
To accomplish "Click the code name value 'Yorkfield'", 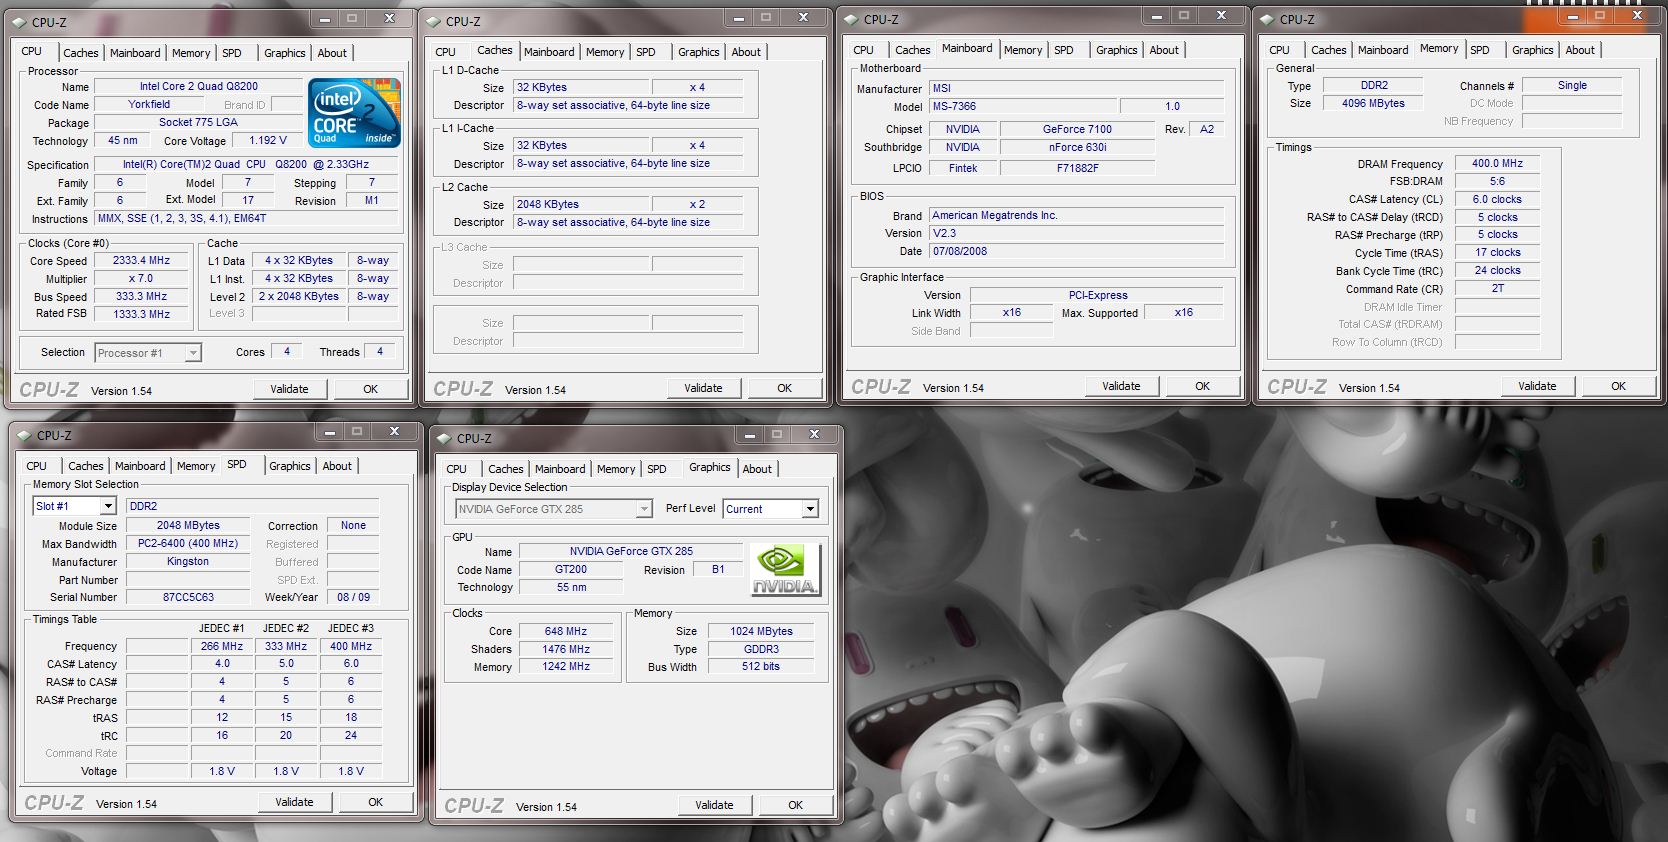I will 149,104.
